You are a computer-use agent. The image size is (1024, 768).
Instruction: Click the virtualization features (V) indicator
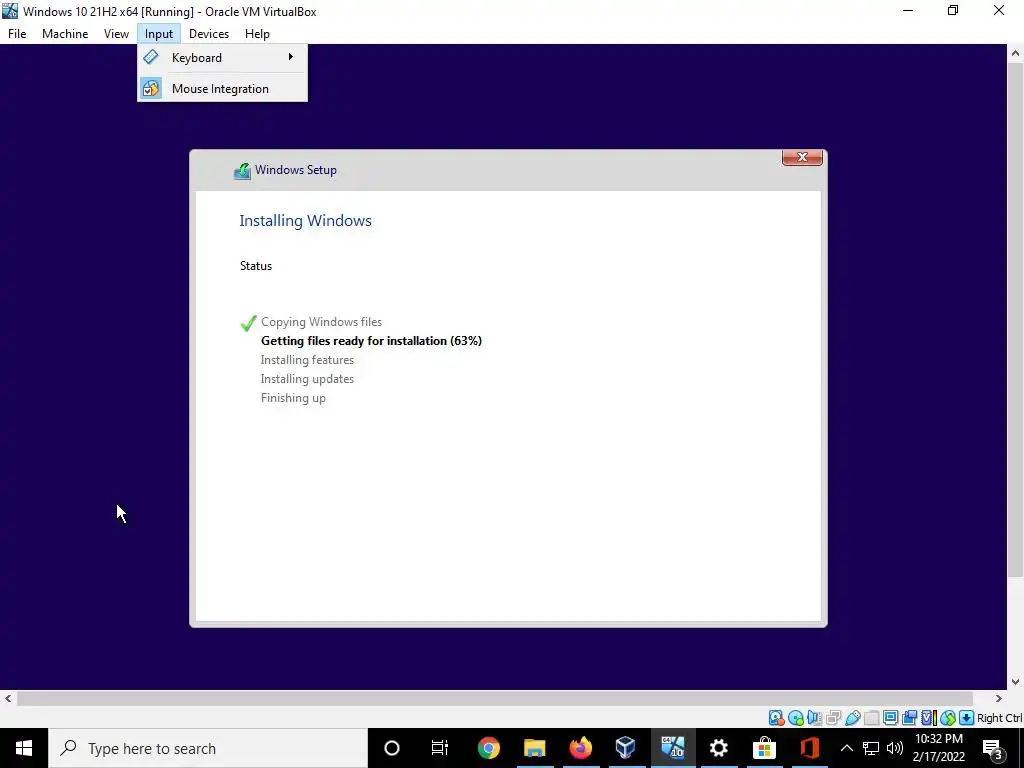click(x=928, y=718)
